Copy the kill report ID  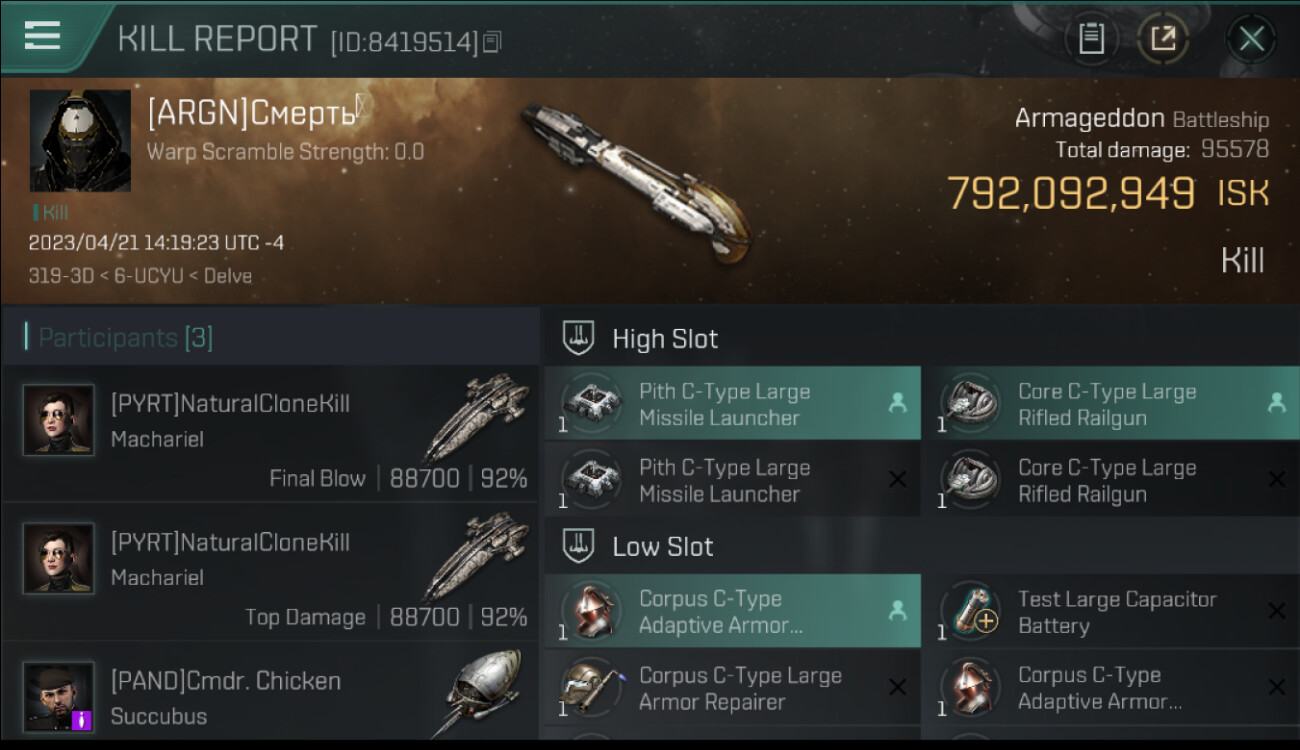click(492, 42)
